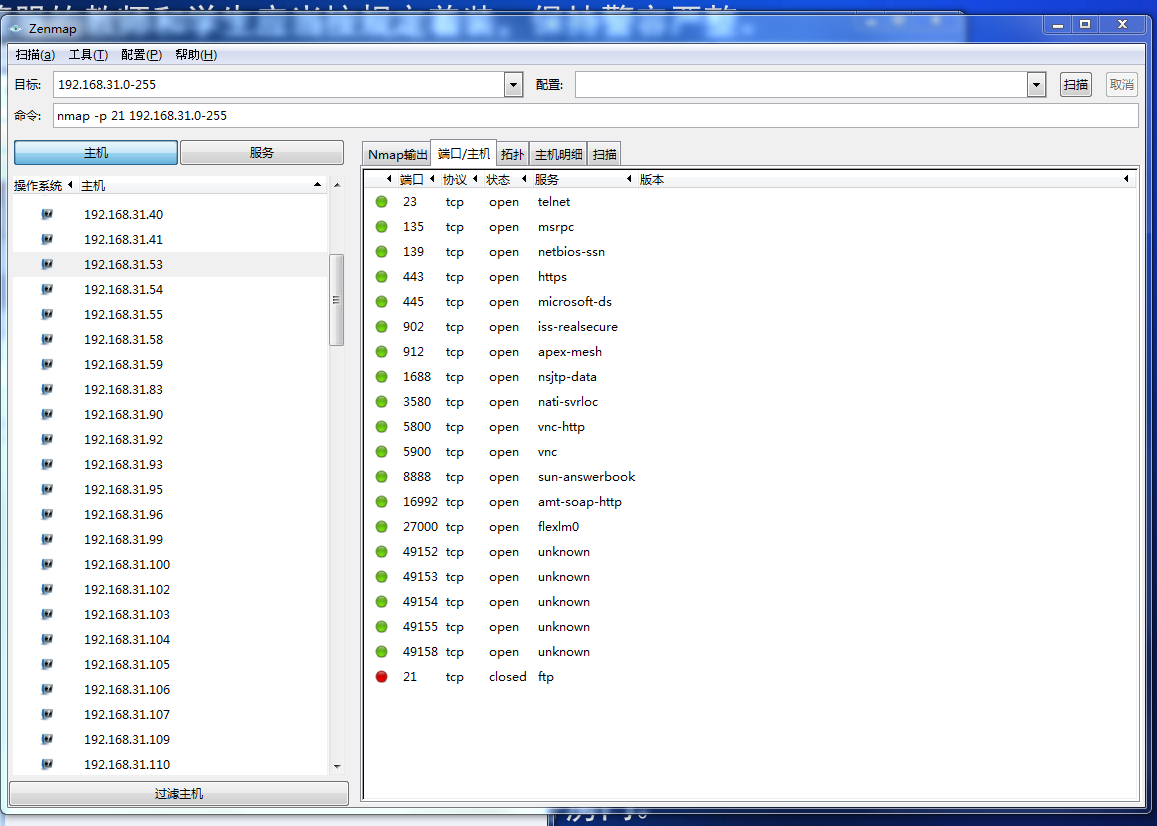Click the Zenmap title bar app icon
This screenshot has height=826, width=1157.
pos(15,28)
